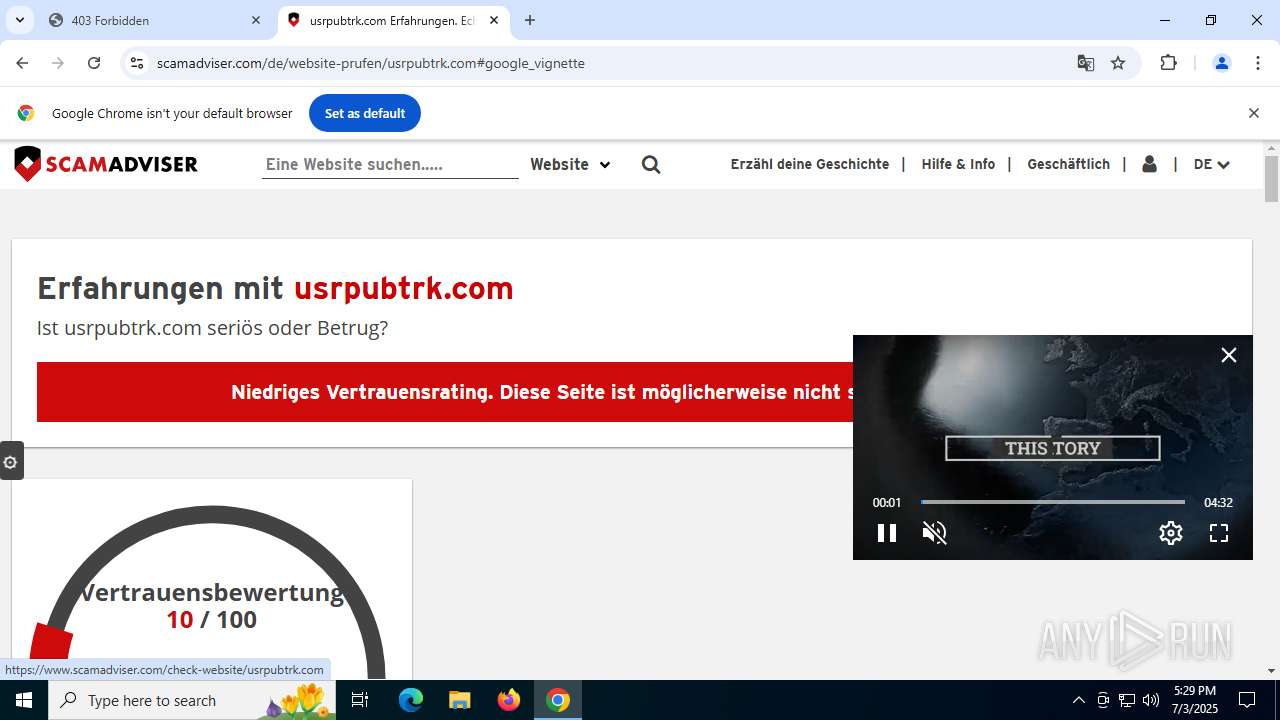Open 'Erzähl deine Geschichte' menu link

810,164
